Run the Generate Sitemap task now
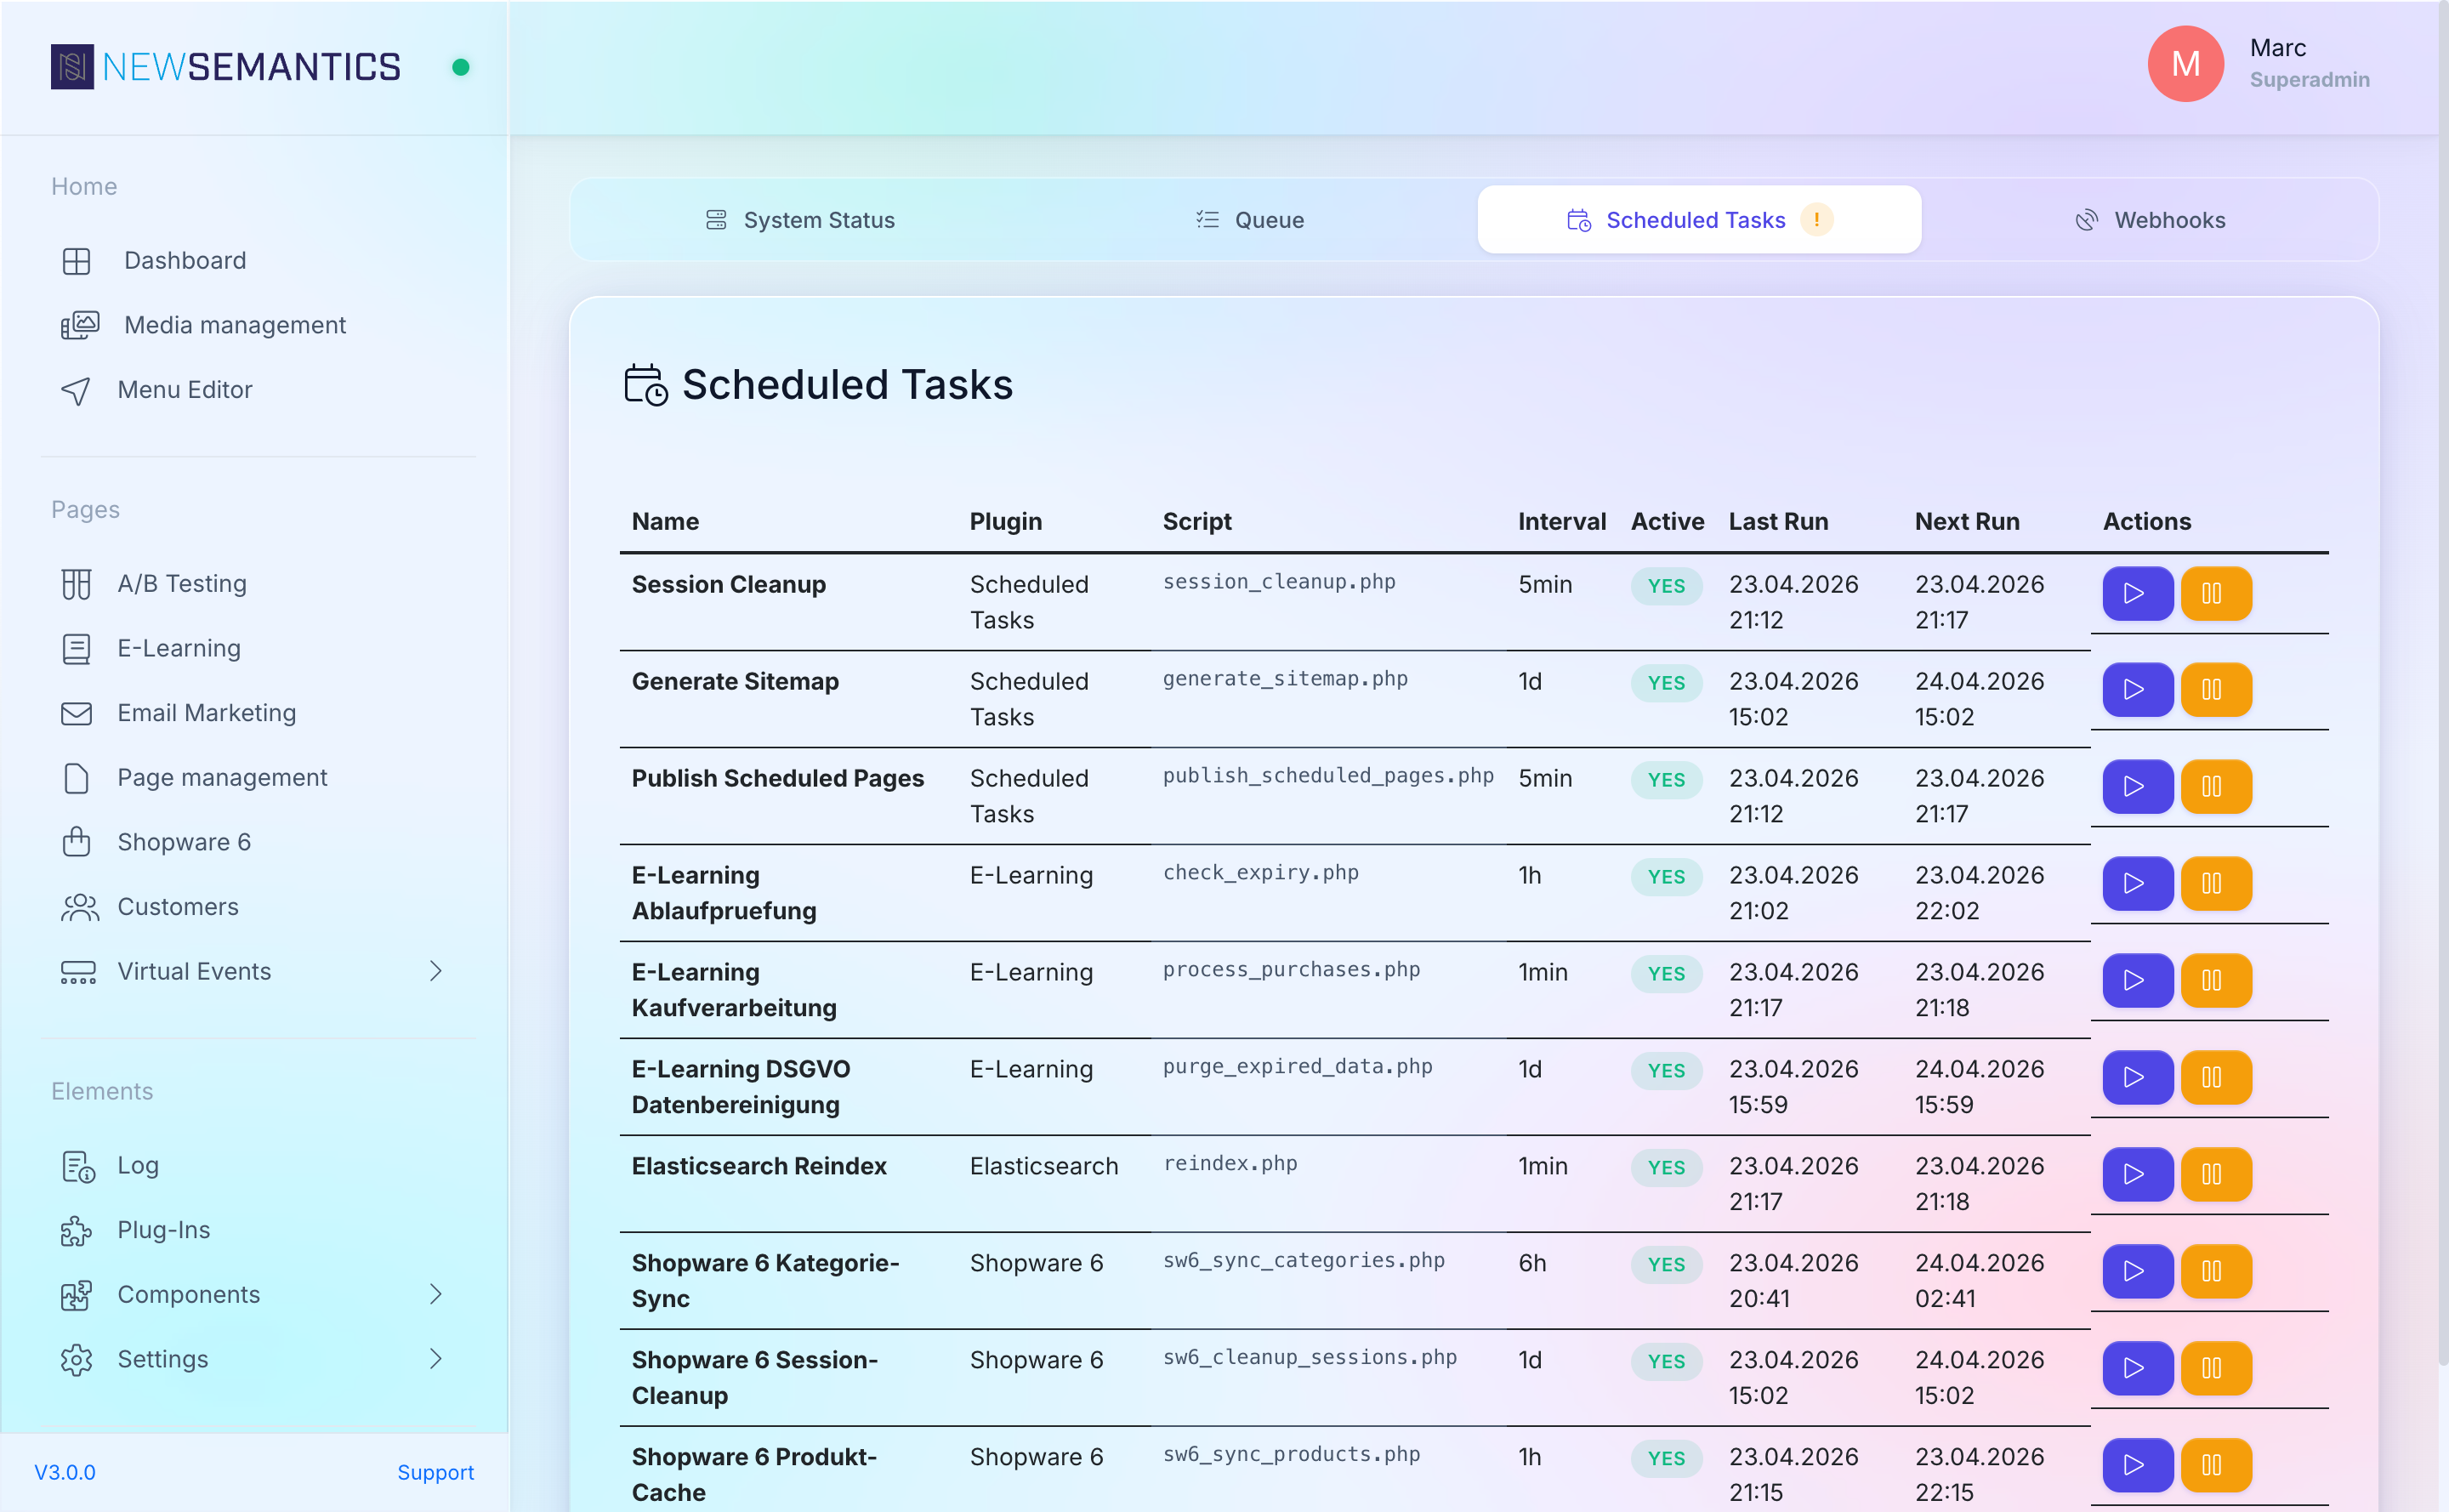 point(2137,690)
